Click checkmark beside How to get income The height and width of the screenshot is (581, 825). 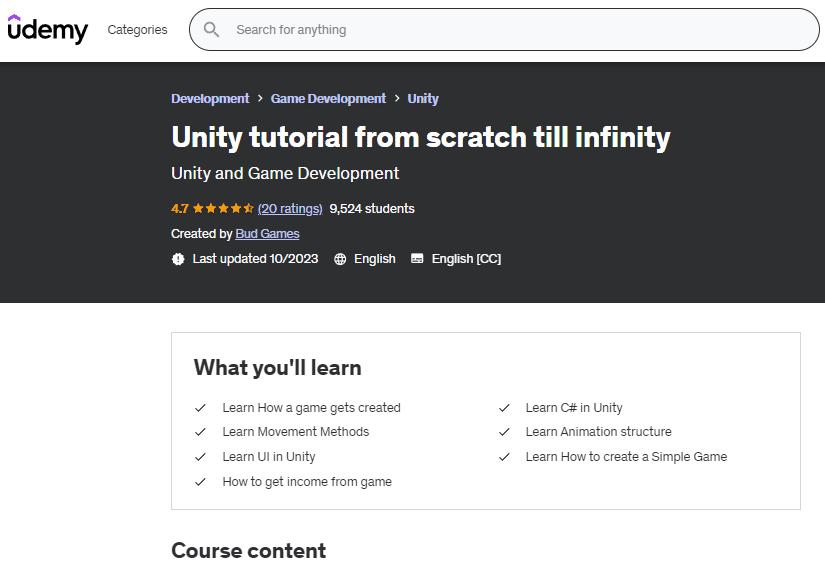coord(201,482)
